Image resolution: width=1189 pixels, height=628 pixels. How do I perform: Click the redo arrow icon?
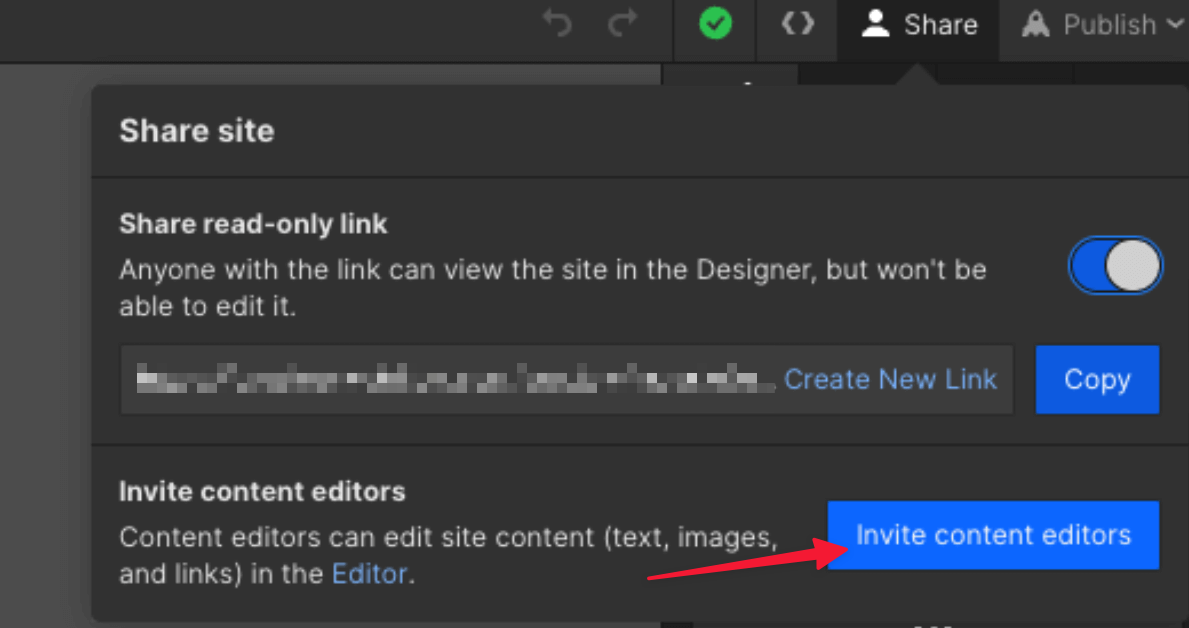pyautogui.click(x=622, y=24)
